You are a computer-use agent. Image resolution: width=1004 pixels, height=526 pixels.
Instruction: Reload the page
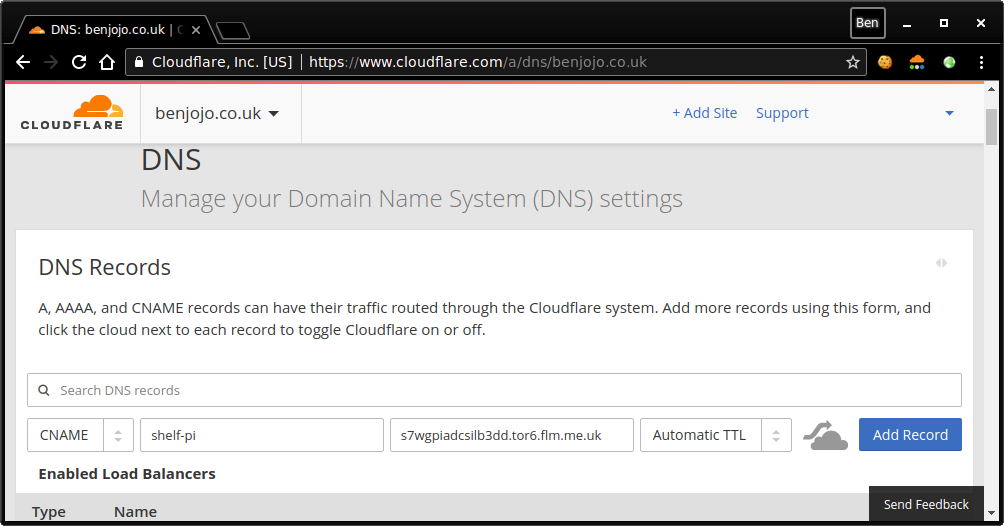pyautogui.click(x=79, y=62)
